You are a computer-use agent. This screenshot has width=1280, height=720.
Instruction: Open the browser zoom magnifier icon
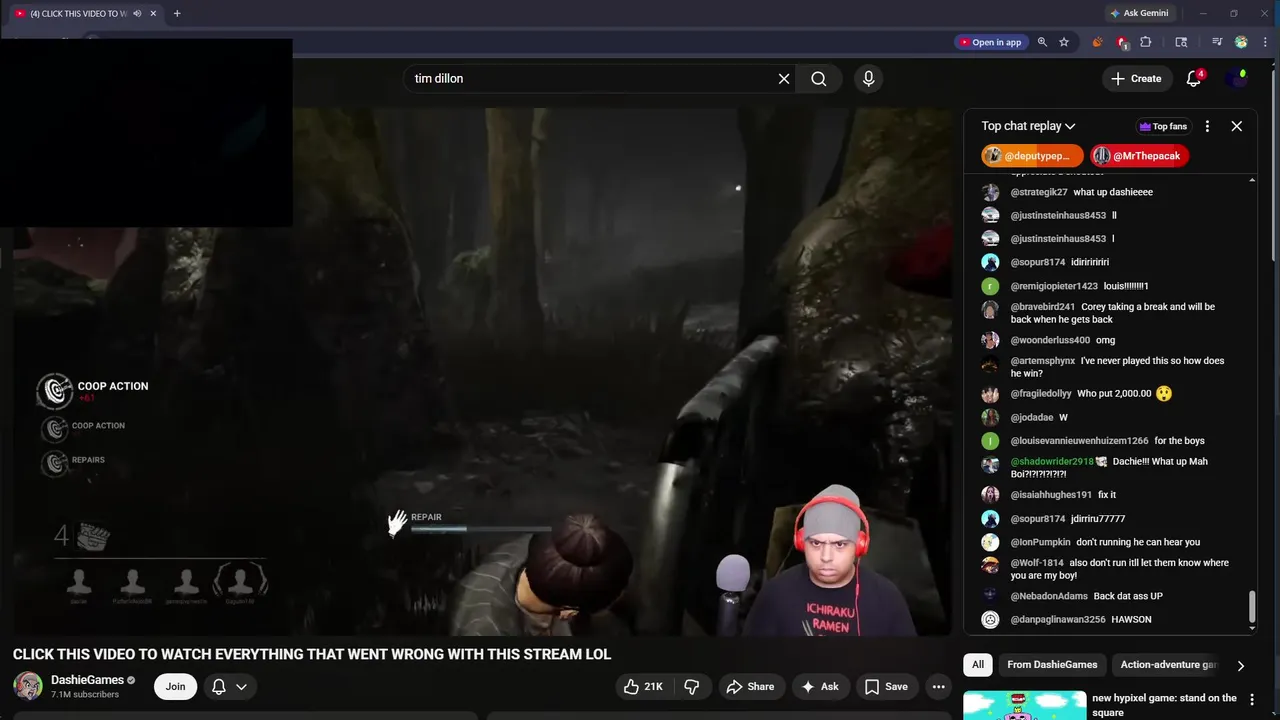point(1042,42)
